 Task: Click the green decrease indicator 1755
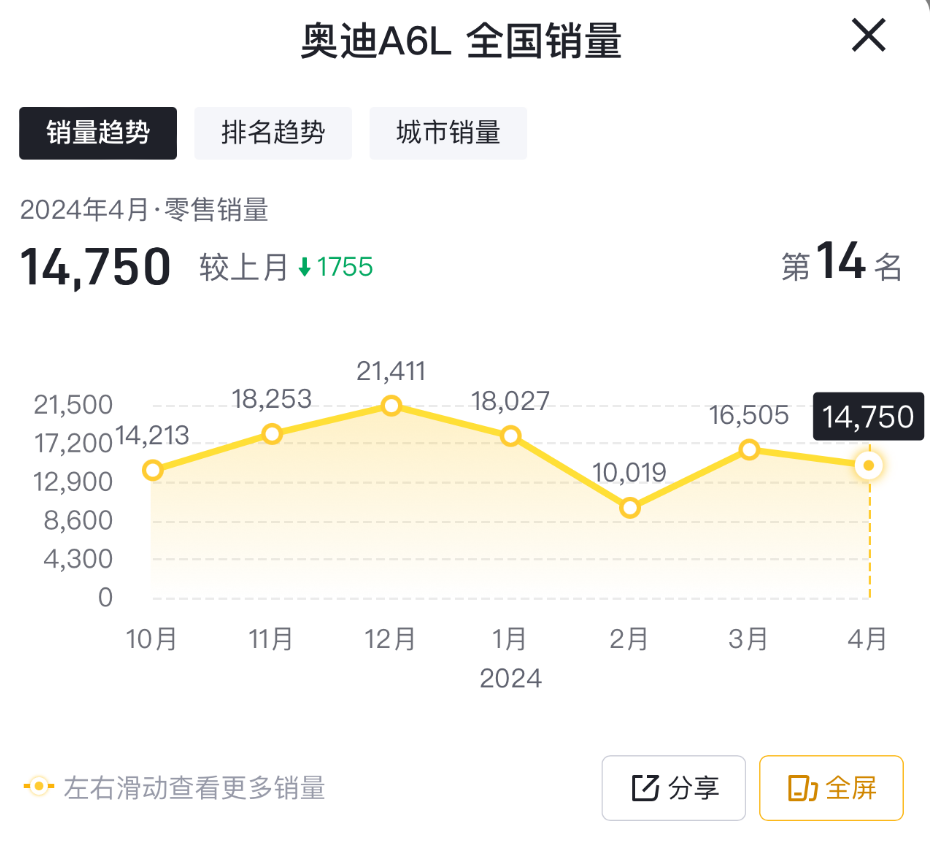click(x=341, y=267)
